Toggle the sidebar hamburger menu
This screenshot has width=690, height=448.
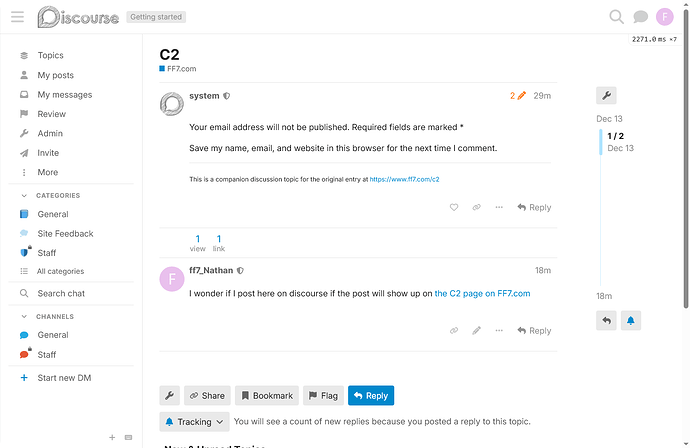[18, 17]
